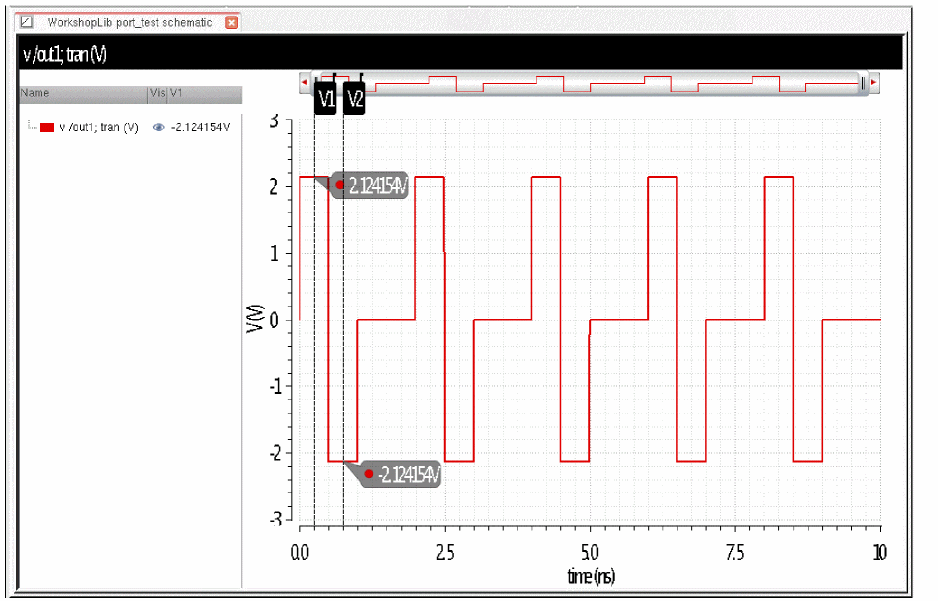The height and width of the screenshot is (601, 938).
Task: Click the 2.124154V marker annotation
Action: [371, 185]
